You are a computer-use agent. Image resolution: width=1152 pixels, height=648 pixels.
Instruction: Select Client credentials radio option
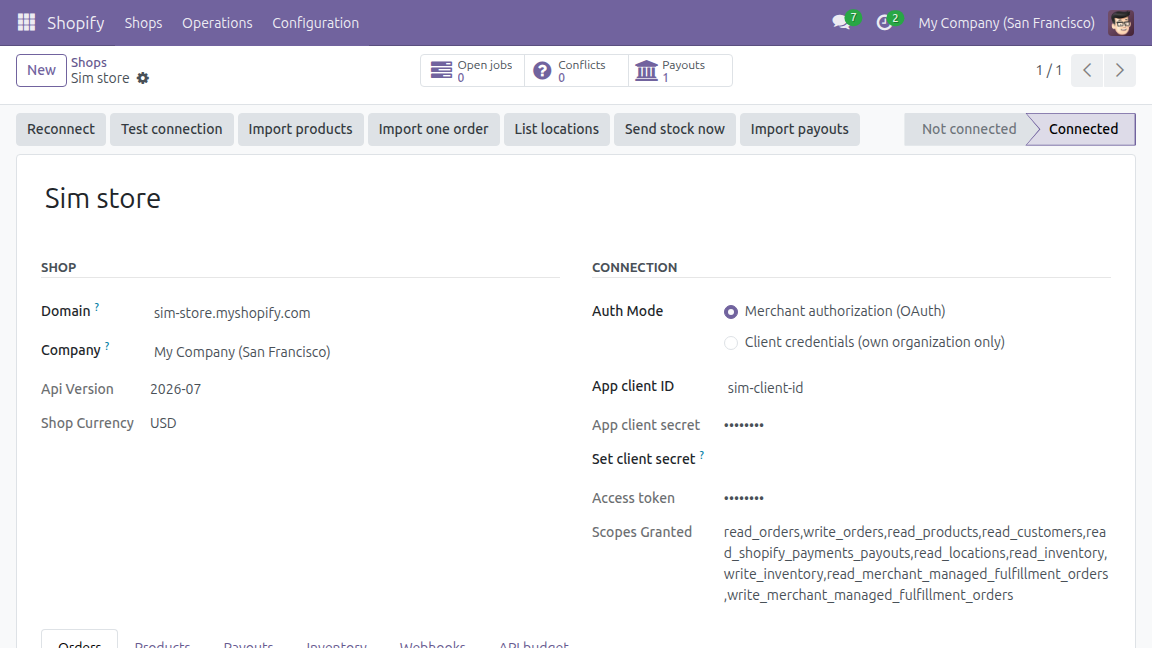[730, 343]
